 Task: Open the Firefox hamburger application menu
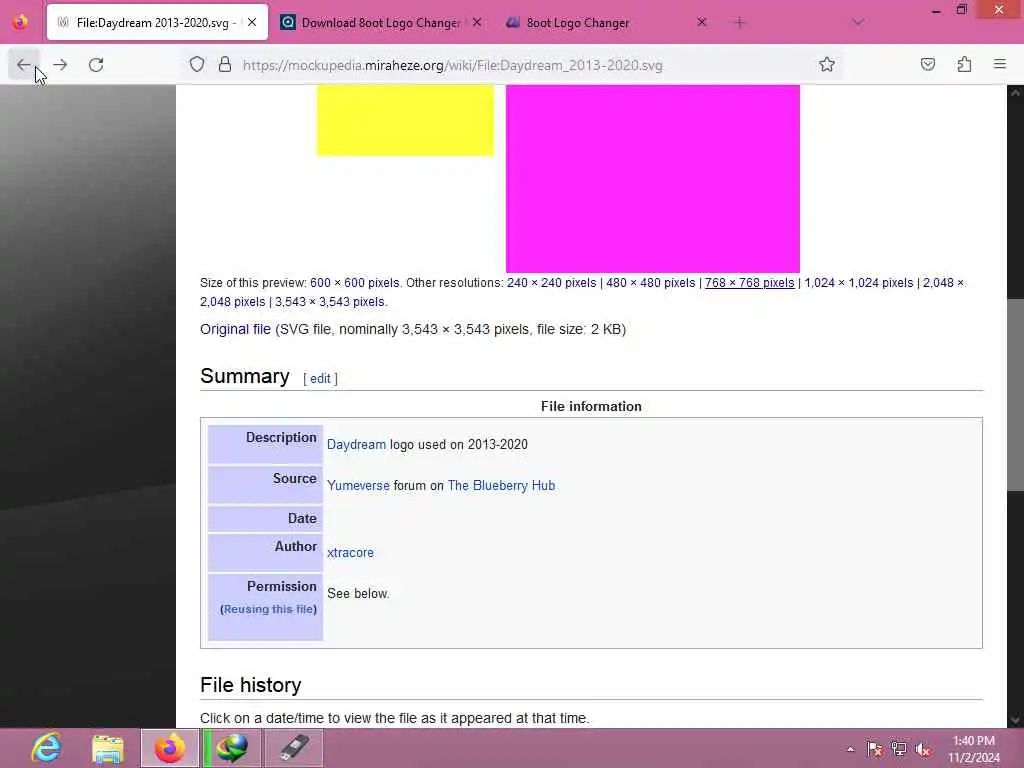(1000, 64)
